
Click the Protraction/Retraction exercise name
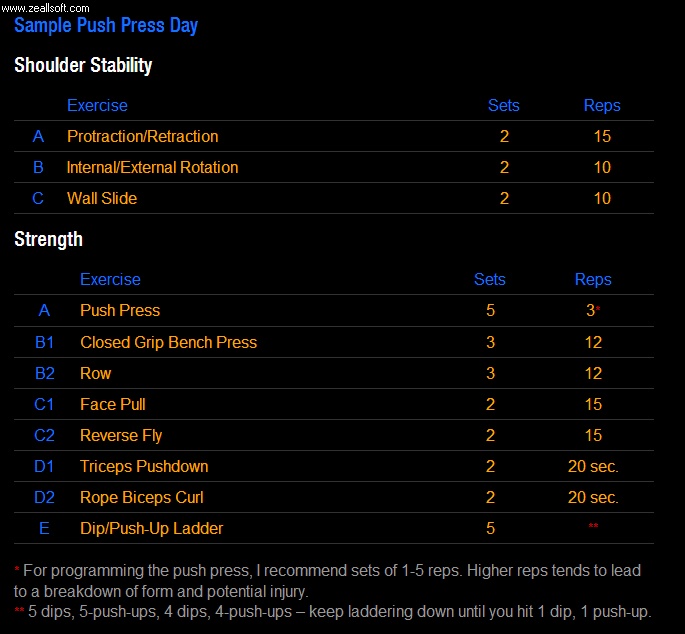point(142,136)
